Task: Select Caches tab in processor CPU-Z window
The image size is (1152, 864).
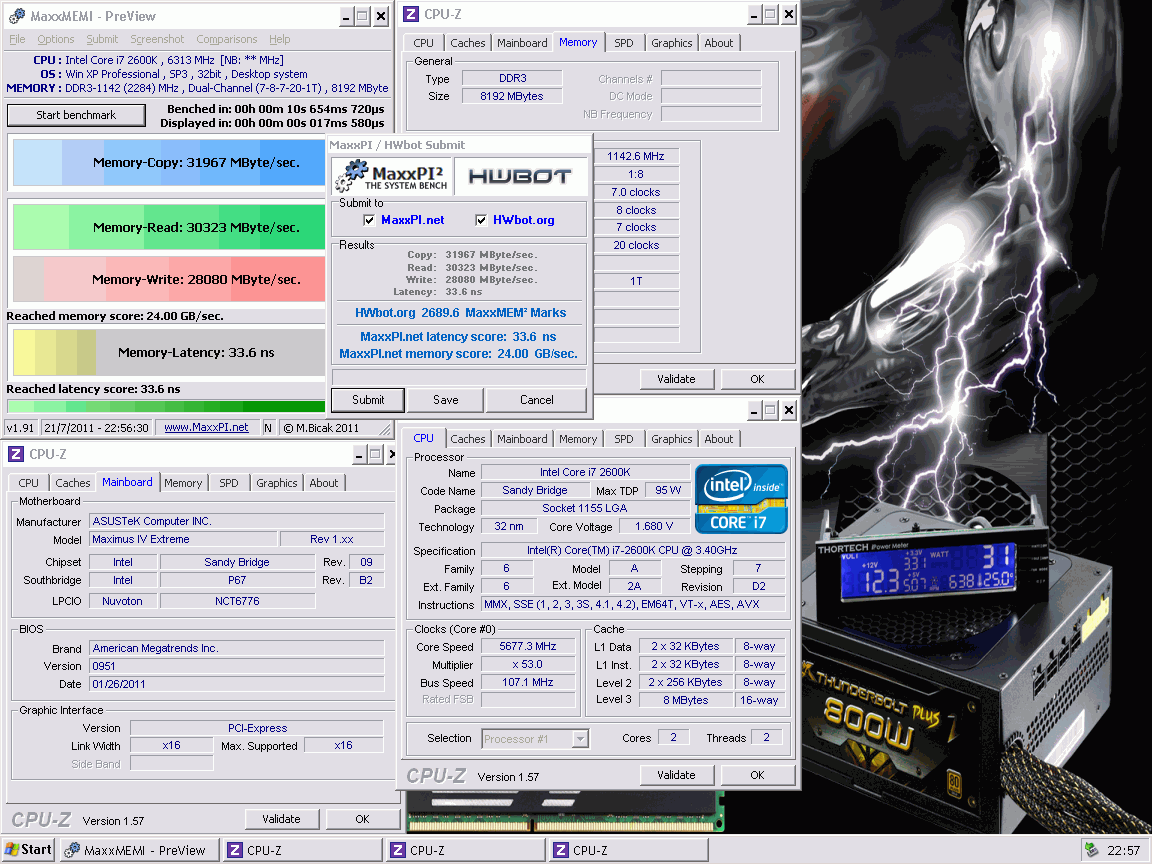Action: [467, 439]
